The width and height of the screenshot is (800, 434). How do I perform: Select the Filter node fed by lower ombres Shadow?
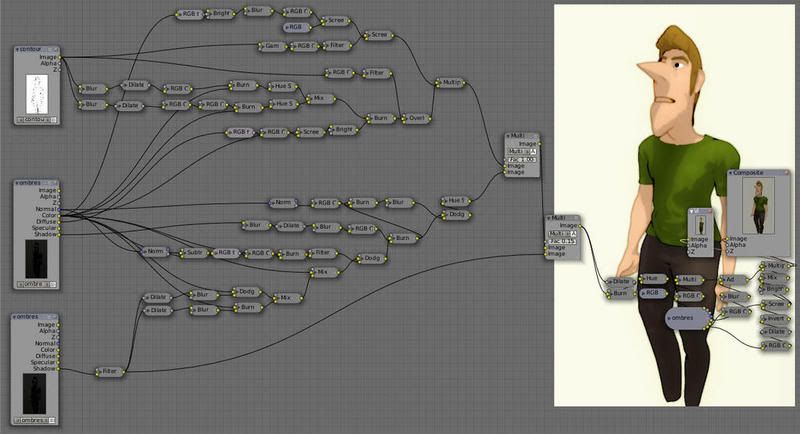coord(110,372)
